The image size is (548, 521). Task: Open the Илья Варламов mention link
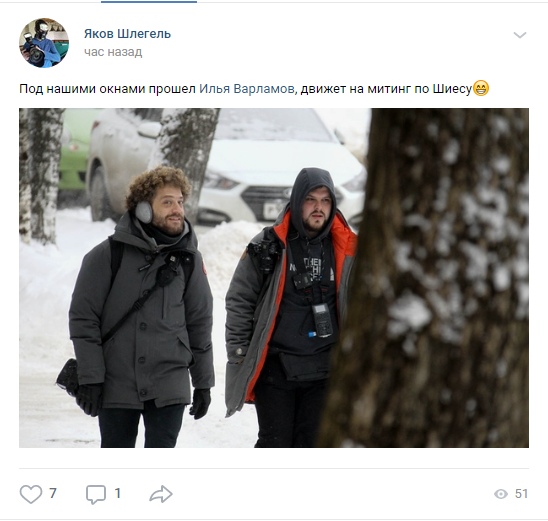[x=247, y=89]
